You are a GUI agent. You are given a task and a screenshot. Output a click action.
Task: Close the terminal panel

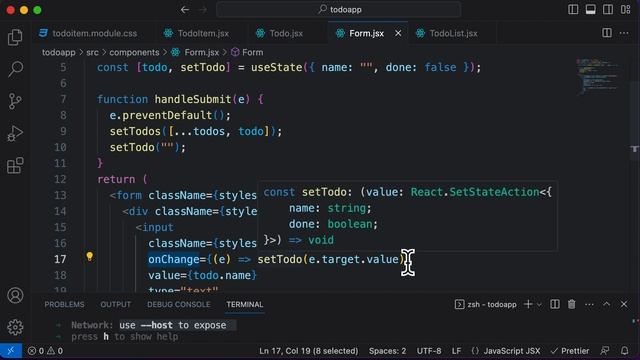(x=624, y=304)
